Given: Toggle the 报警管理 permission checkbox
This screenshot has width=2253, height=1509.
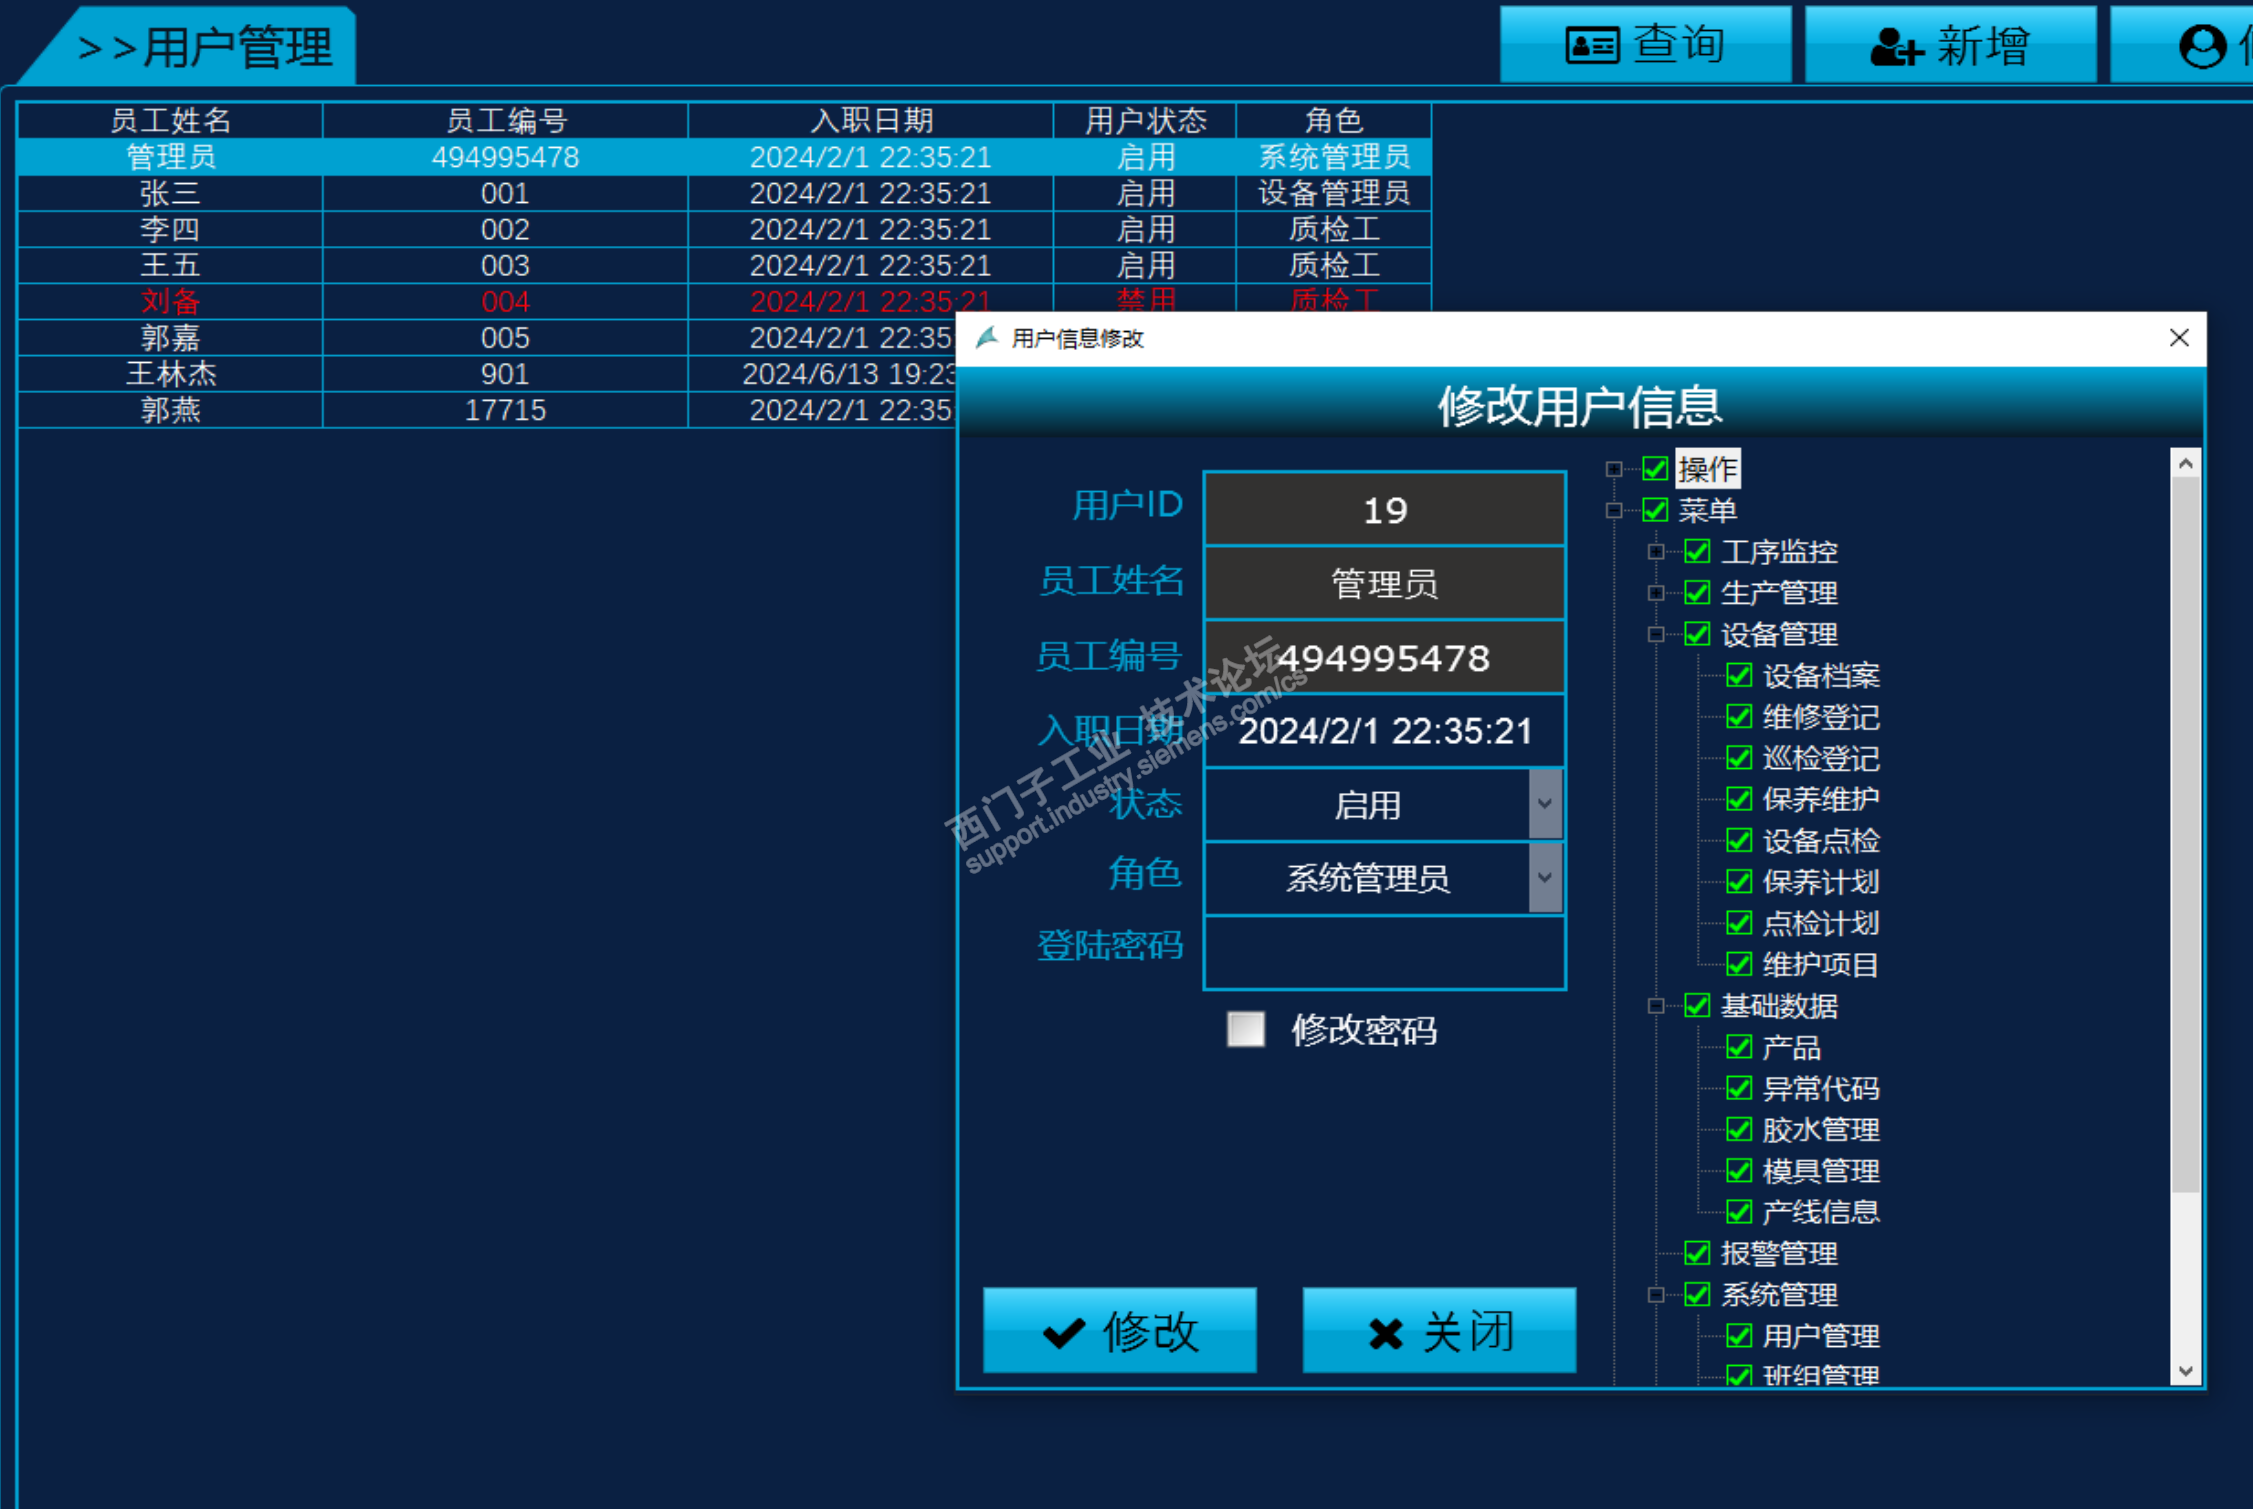Looking at the screenshot, I should click(1697, 1253).
